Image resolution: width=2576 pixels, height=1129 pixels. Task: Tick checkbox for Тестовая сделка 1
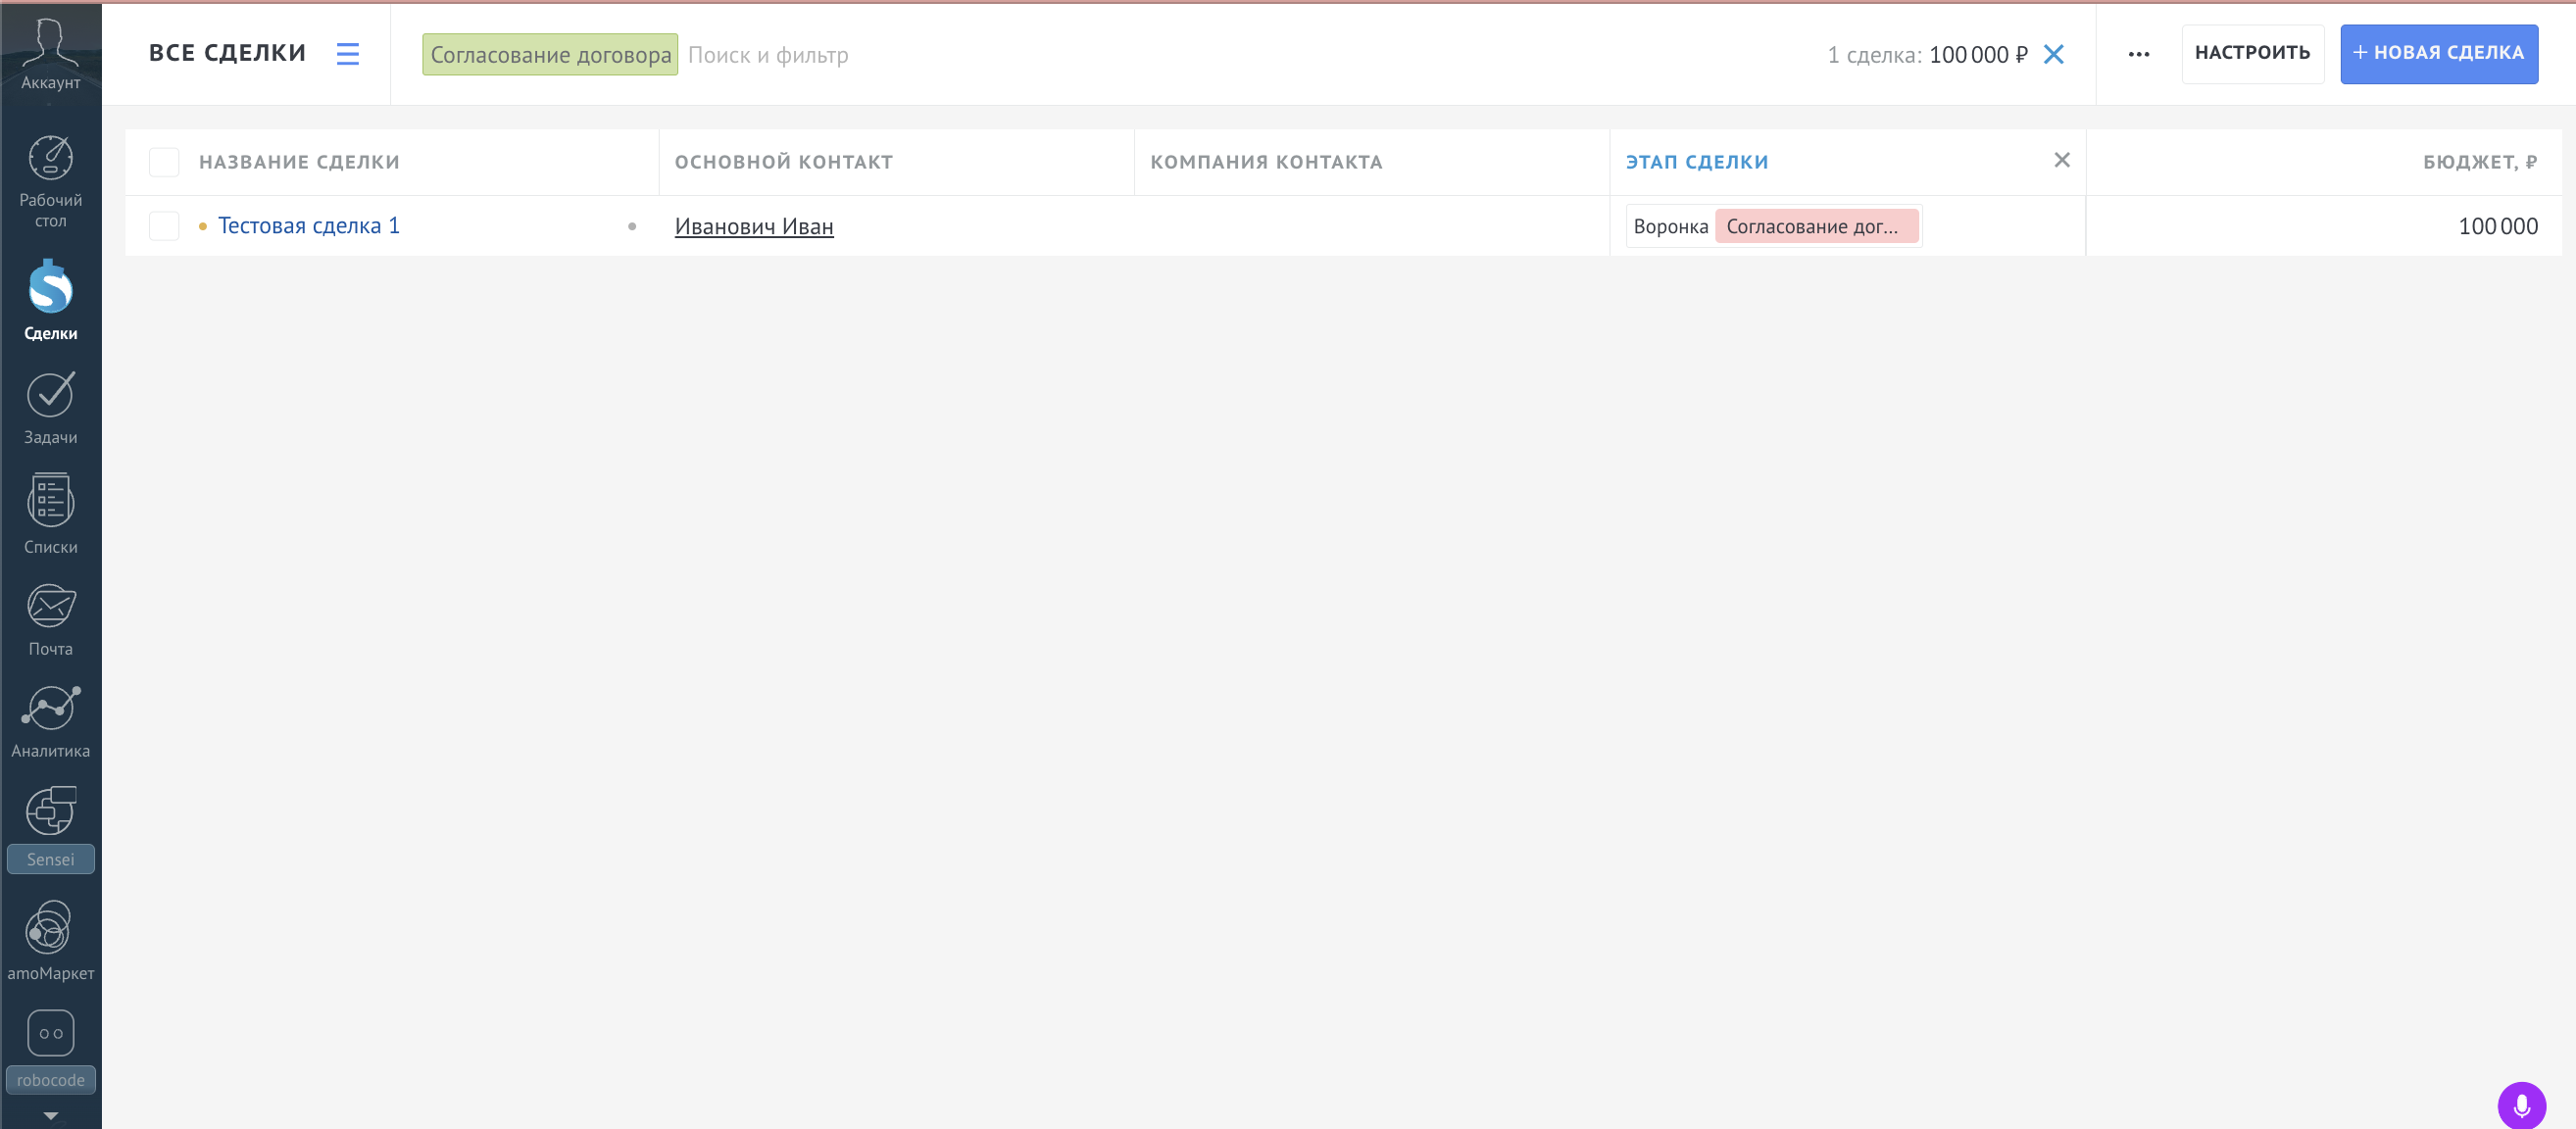(x=164, y=226)
